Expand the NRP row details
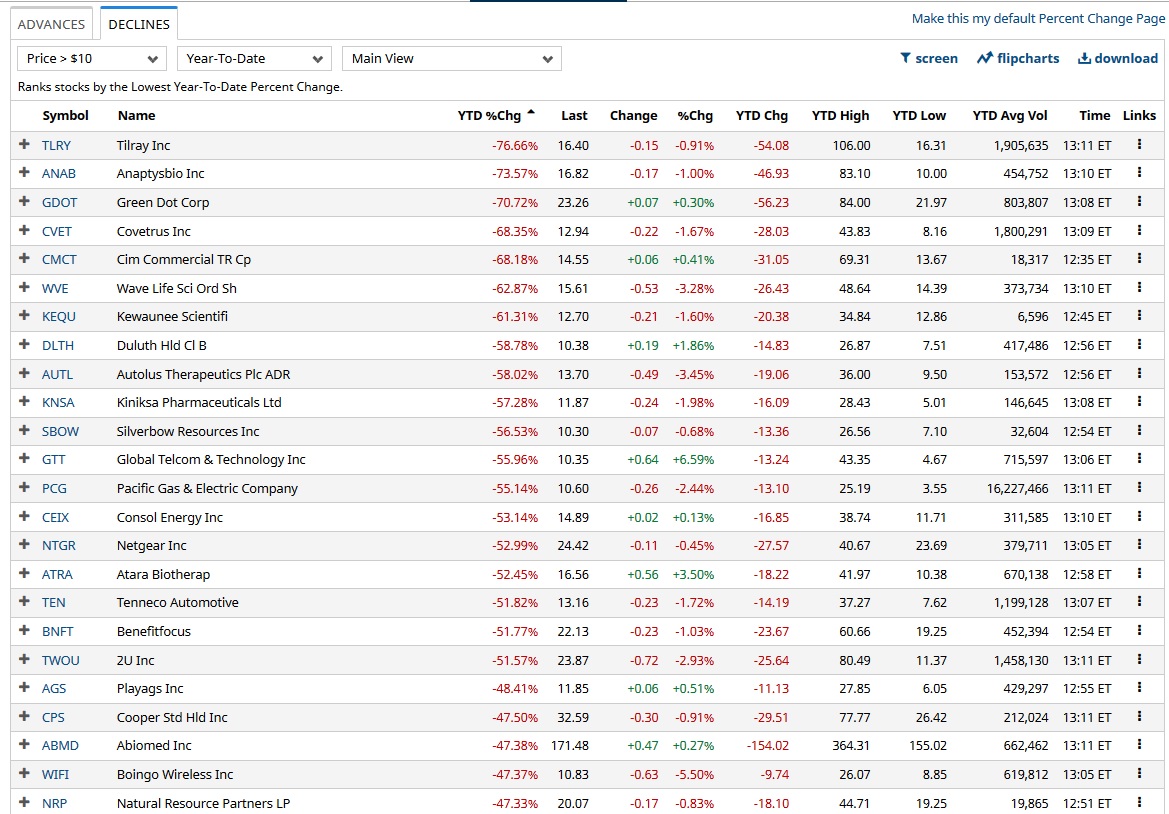 click(x=24, y=802)
